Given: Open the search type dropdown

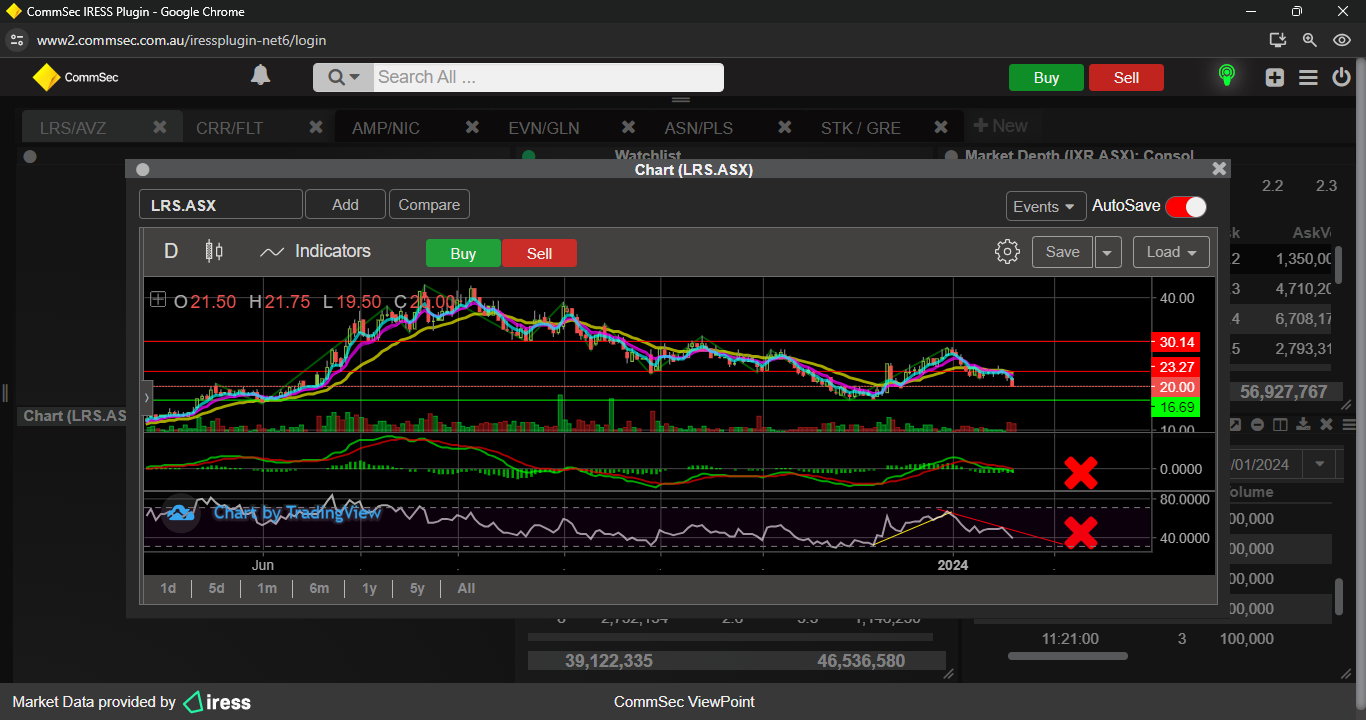Looking at the screenshot, I should pyautogui.click(x=343, y=78).
